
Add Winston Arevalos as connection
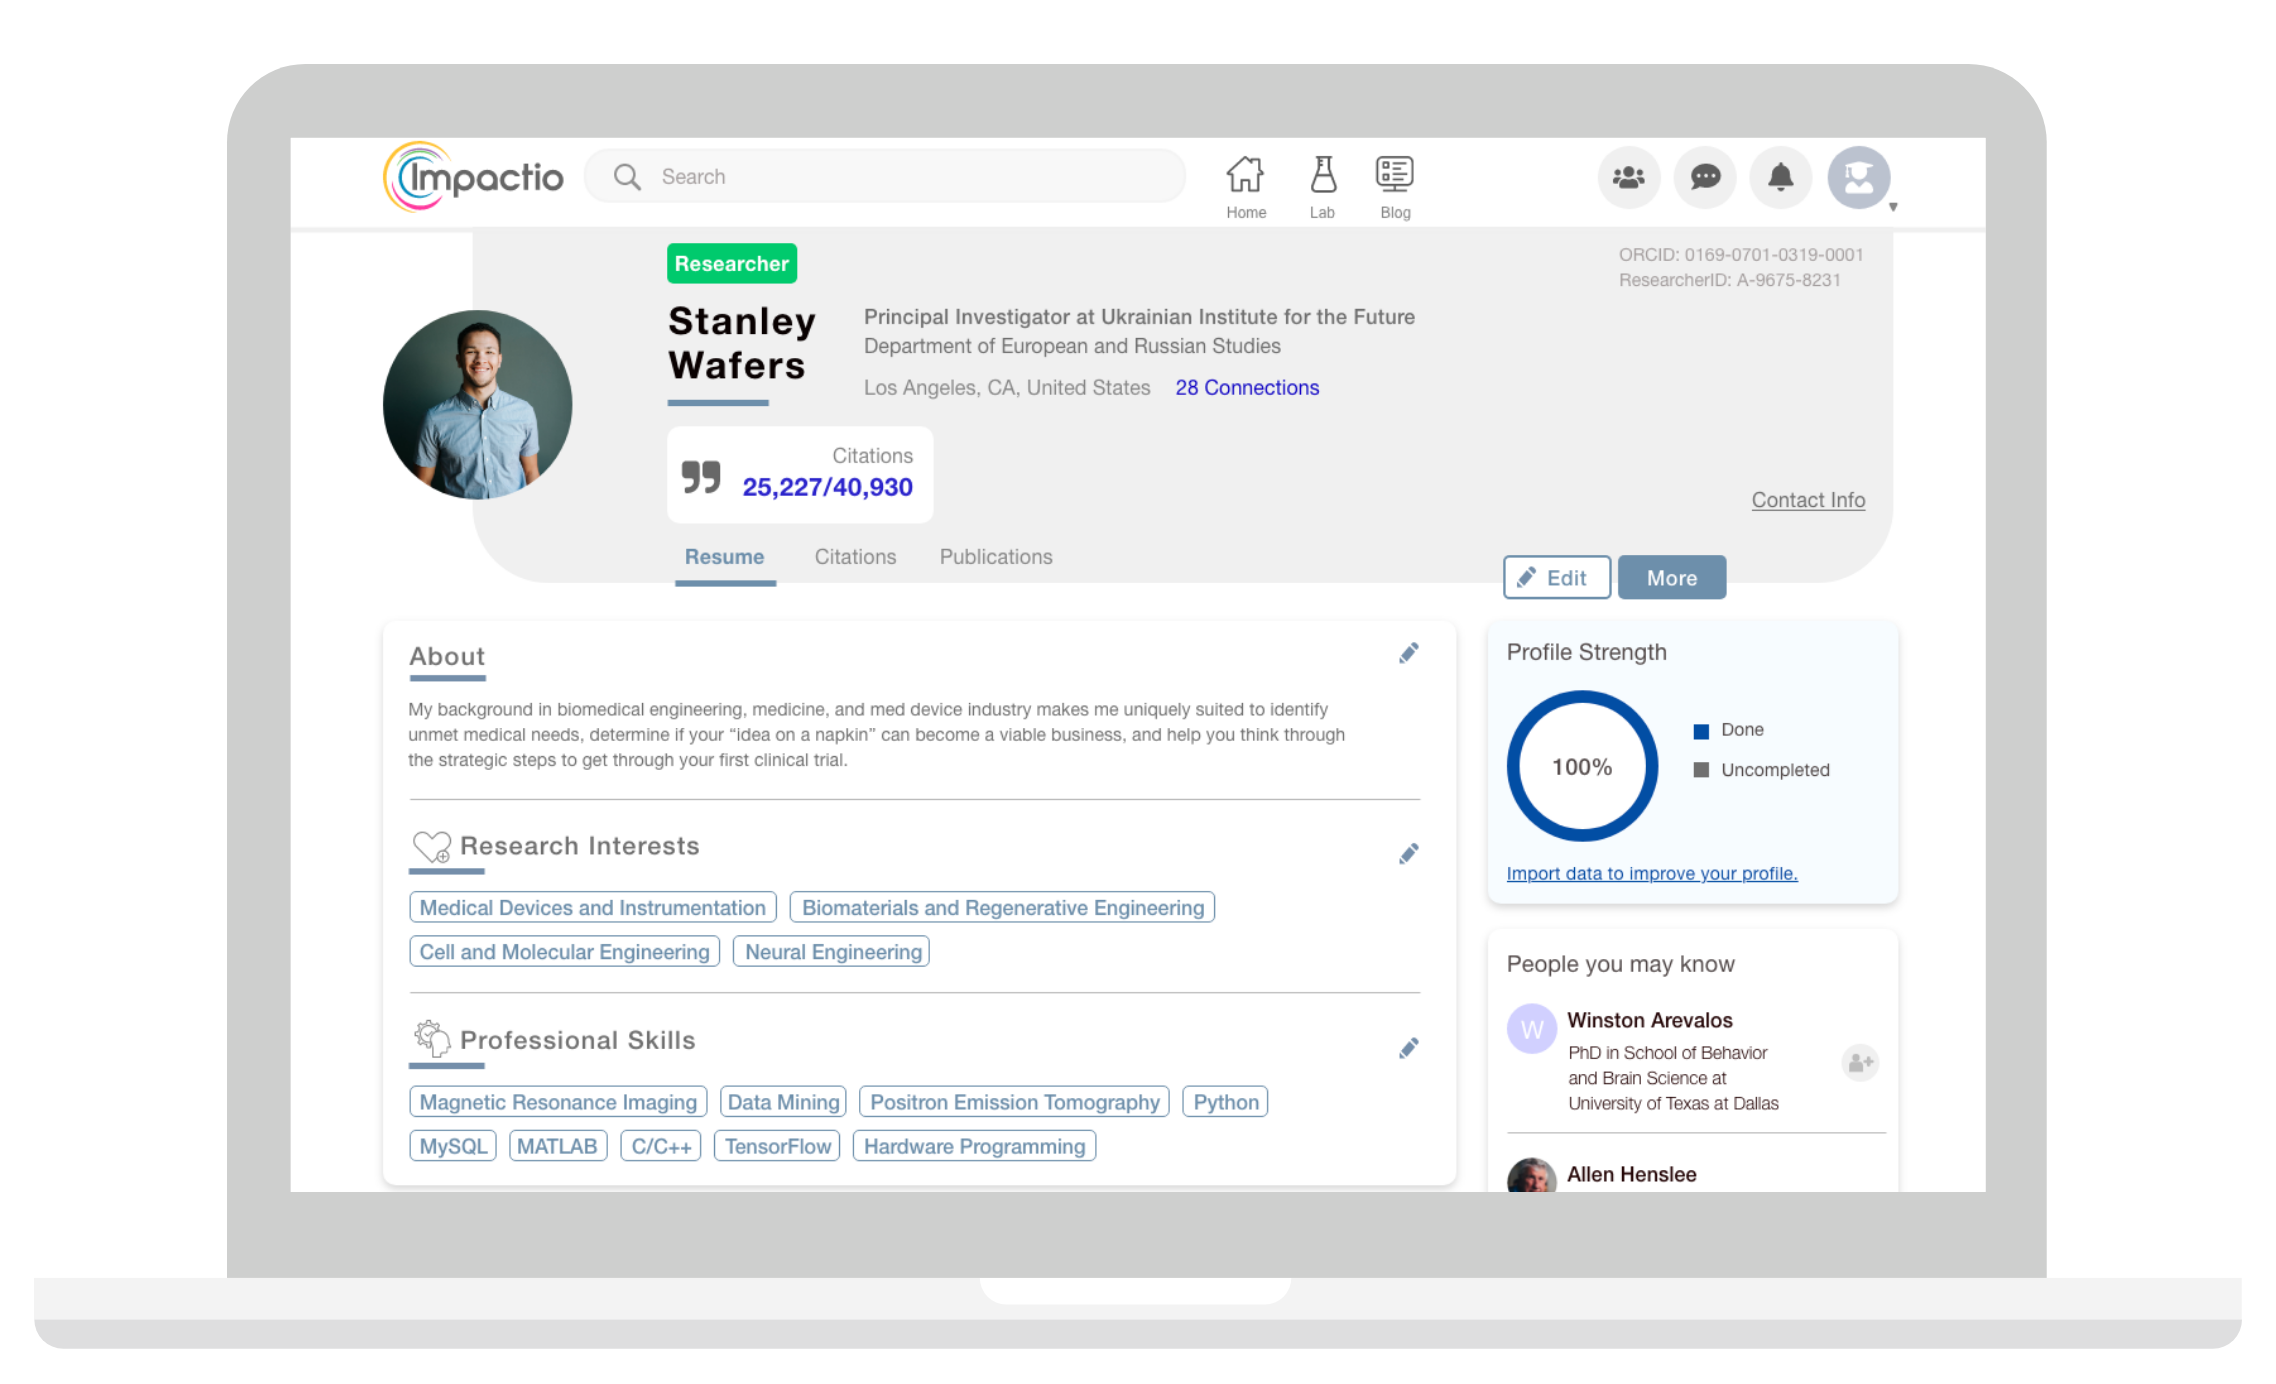(1860, 1062)
